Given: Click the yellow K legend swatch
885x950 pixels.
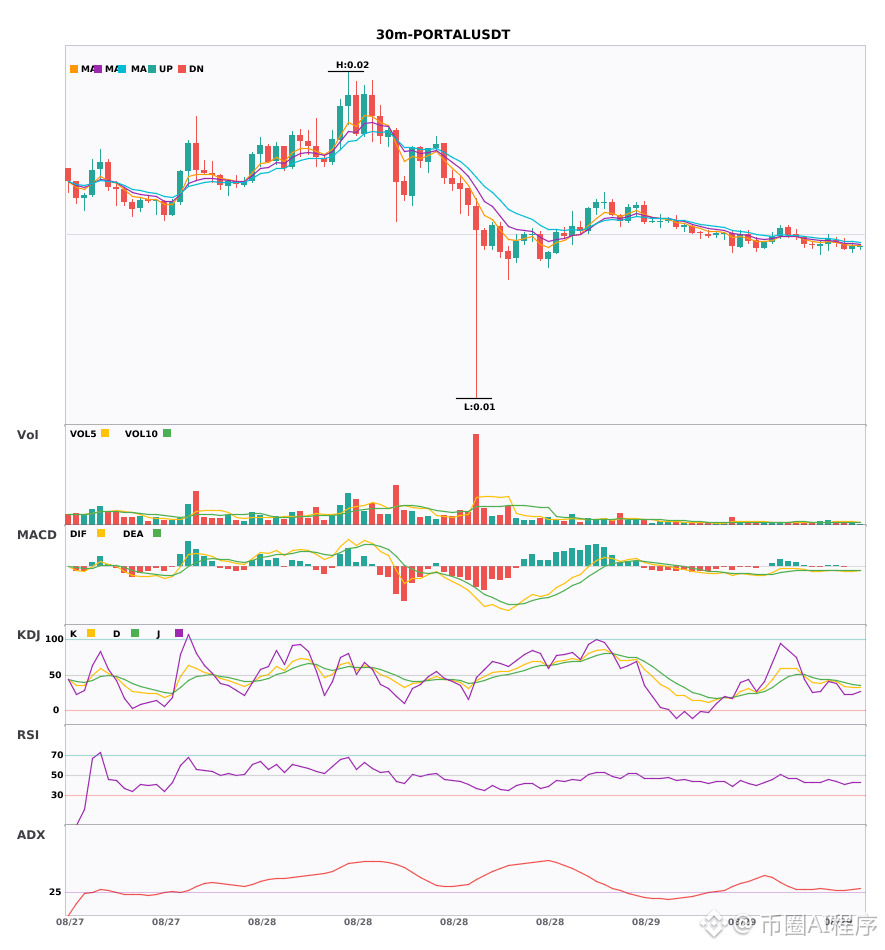Looking at the screenshot, I should [91, 633].
